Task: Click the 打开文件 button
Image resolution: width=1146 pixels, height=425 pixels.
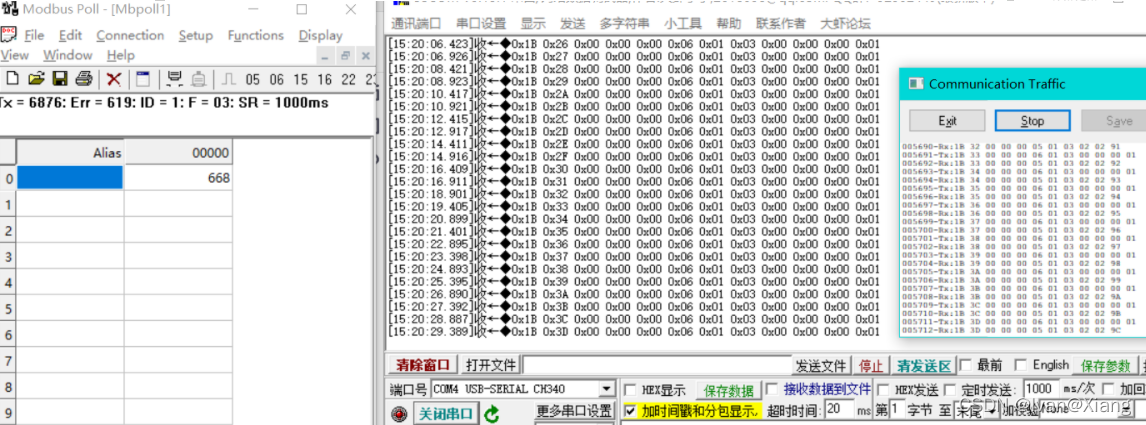Action: (492, 364)
